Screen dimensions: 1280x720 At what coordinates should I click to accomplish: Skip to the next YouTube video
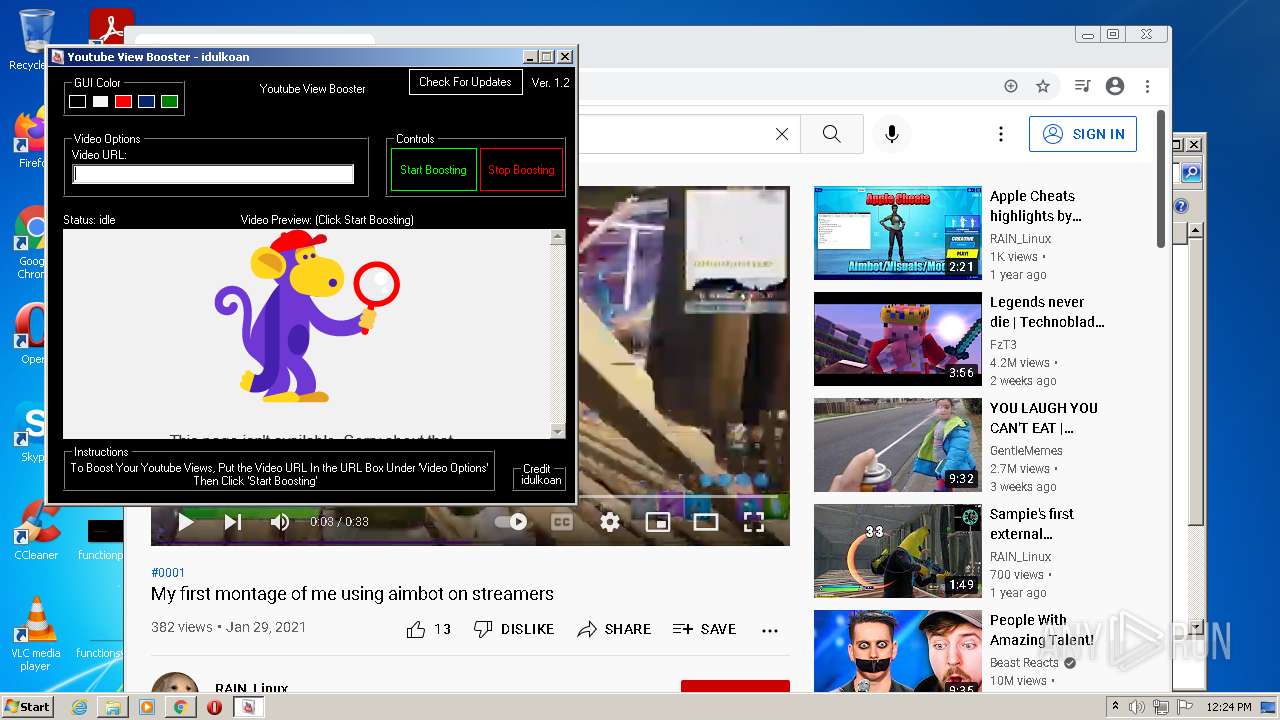coord(233,521)
